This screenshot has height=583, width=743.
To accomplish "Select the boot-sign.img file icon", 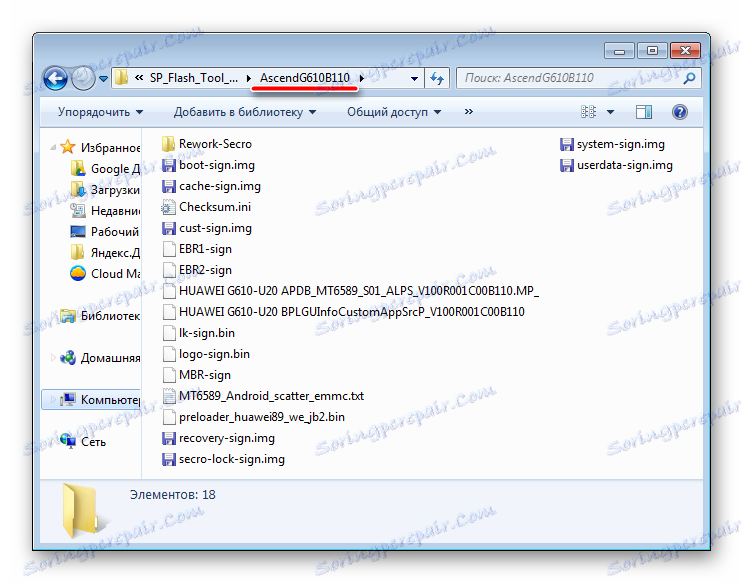I will (x=168, y=165).
